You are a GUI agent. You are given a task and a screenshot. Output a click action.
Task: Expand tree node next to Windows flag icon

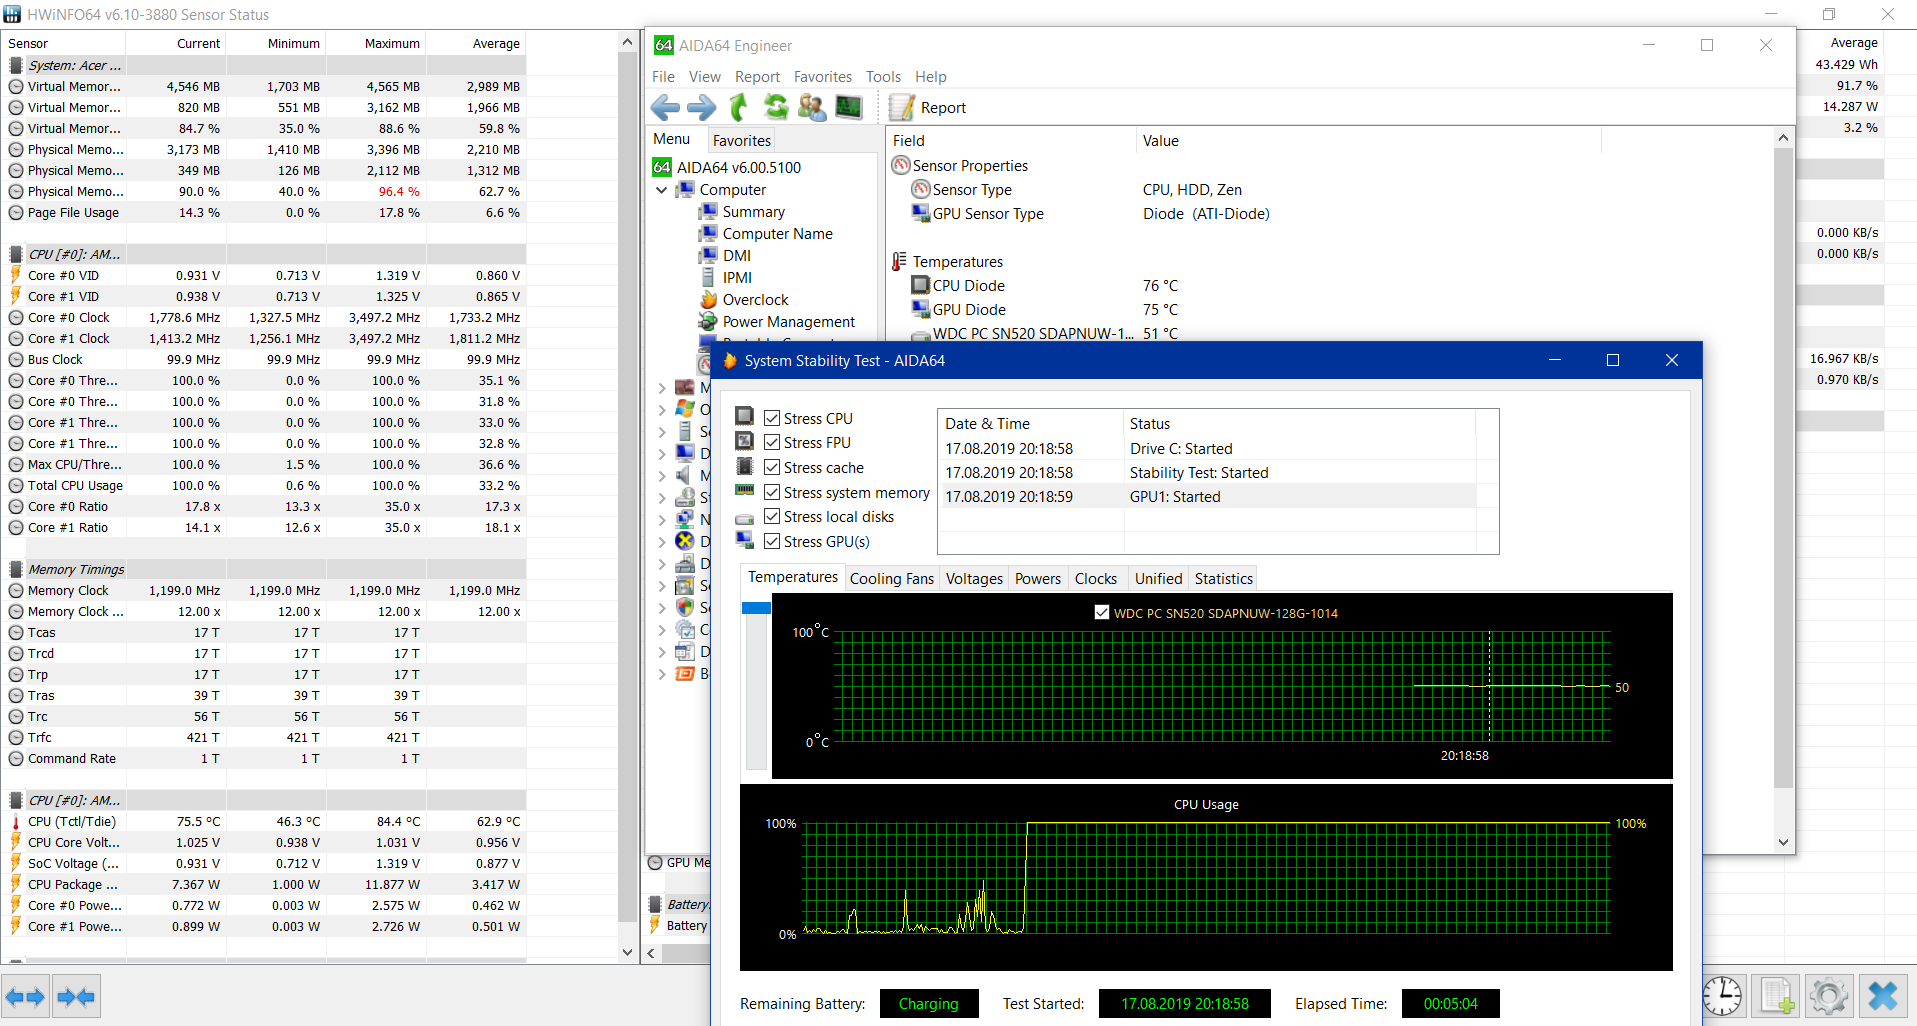coord(661,409)
